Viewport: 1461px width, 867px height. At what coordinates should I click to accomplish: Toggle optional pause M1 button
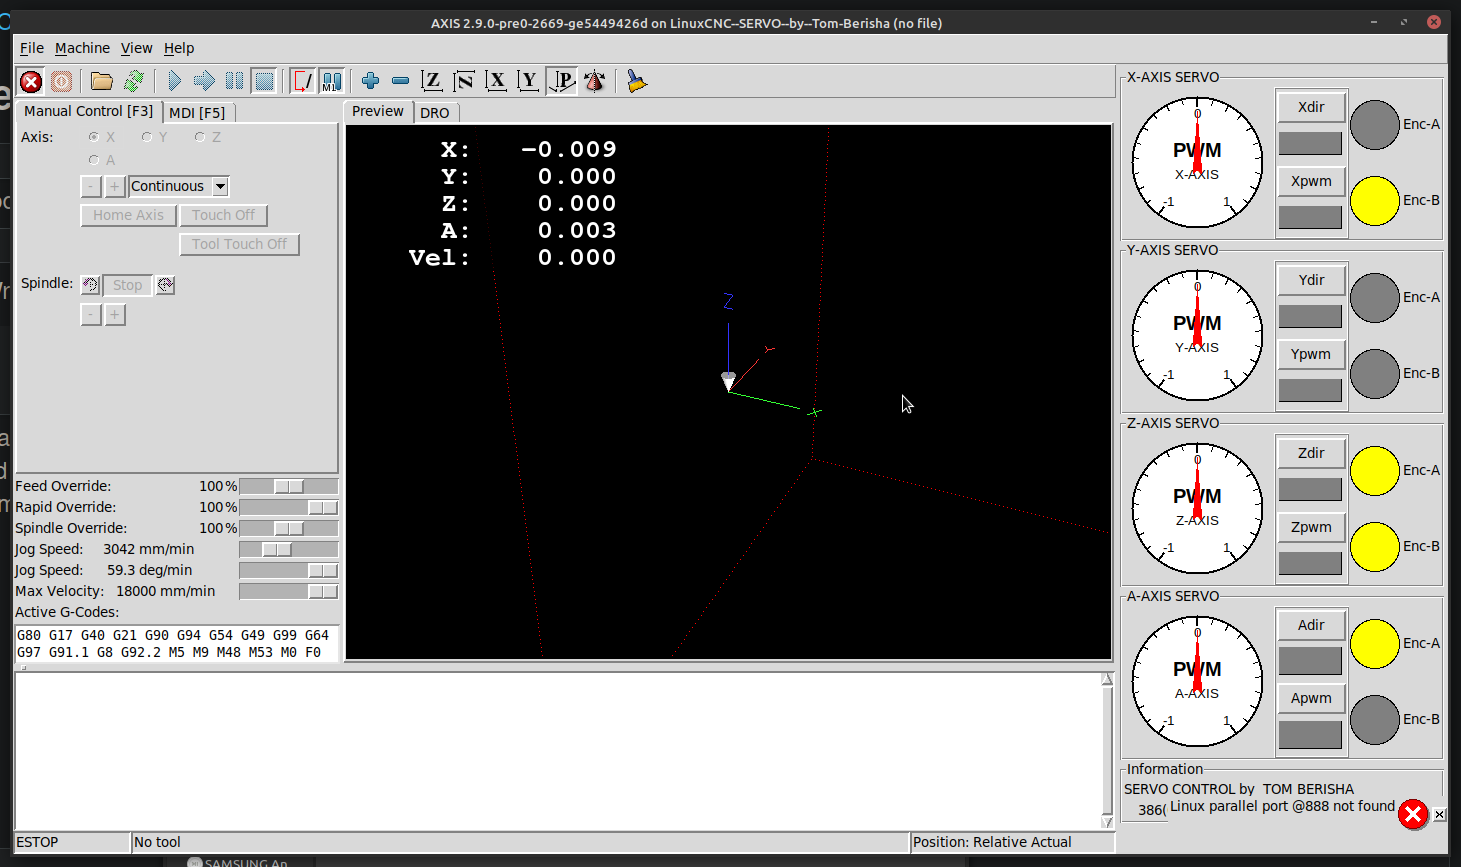pyautogui.click(x=331, y=82)
